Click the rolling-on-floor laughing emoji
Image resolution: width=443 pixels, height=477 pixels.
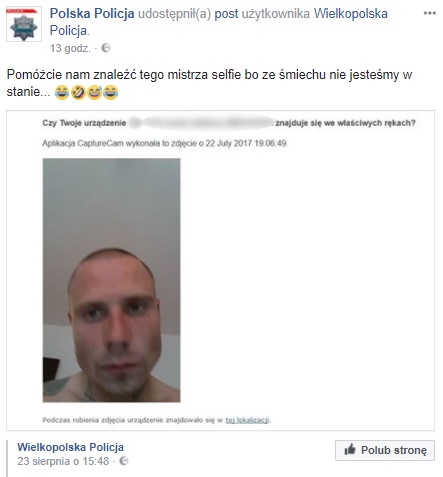(x=78, y=92)
